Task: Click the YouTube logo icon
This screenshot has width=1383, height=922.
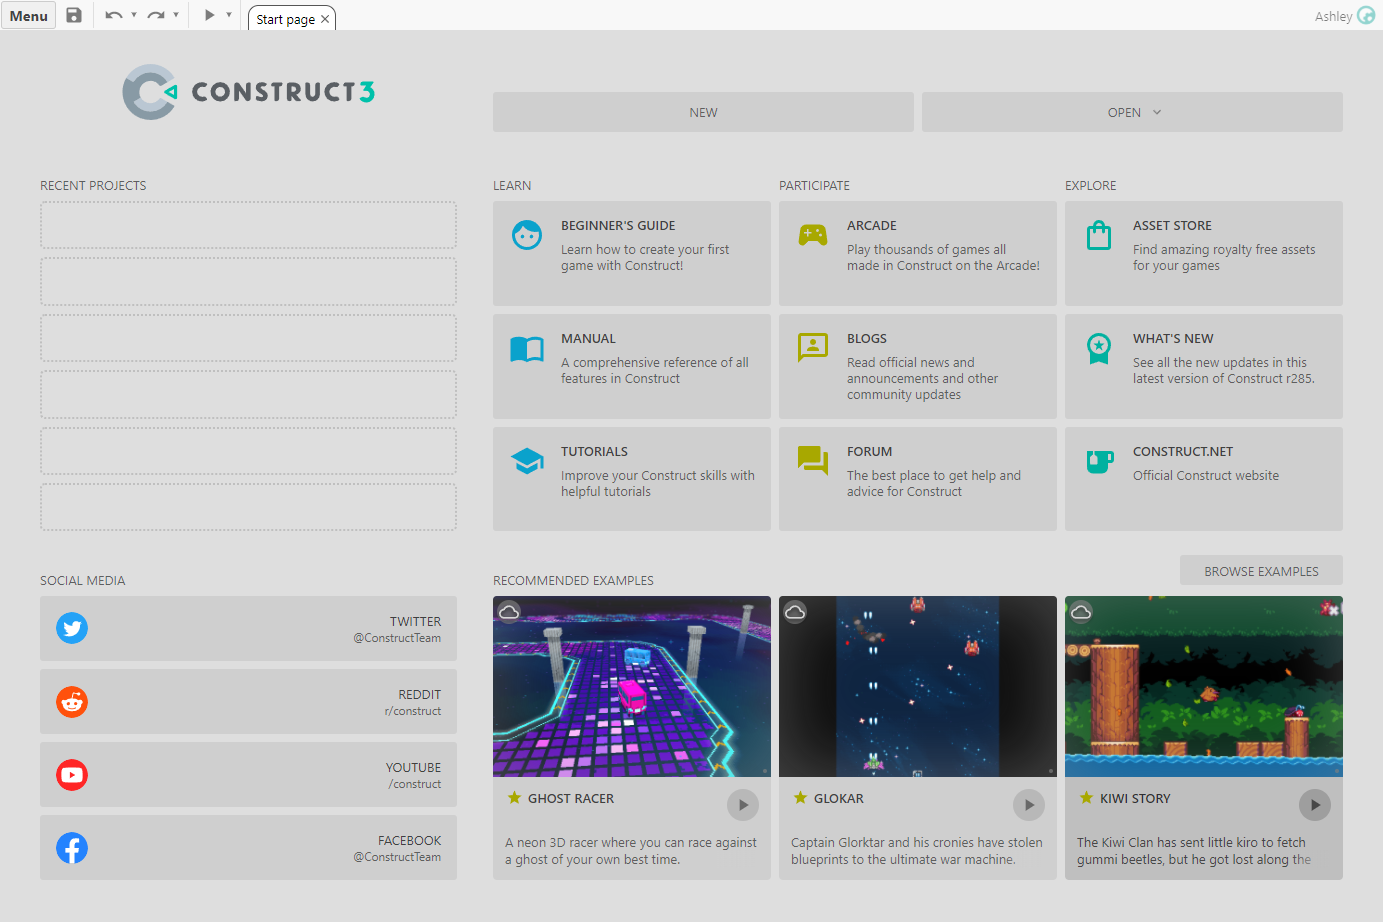Action: click(x=72, y=775)
